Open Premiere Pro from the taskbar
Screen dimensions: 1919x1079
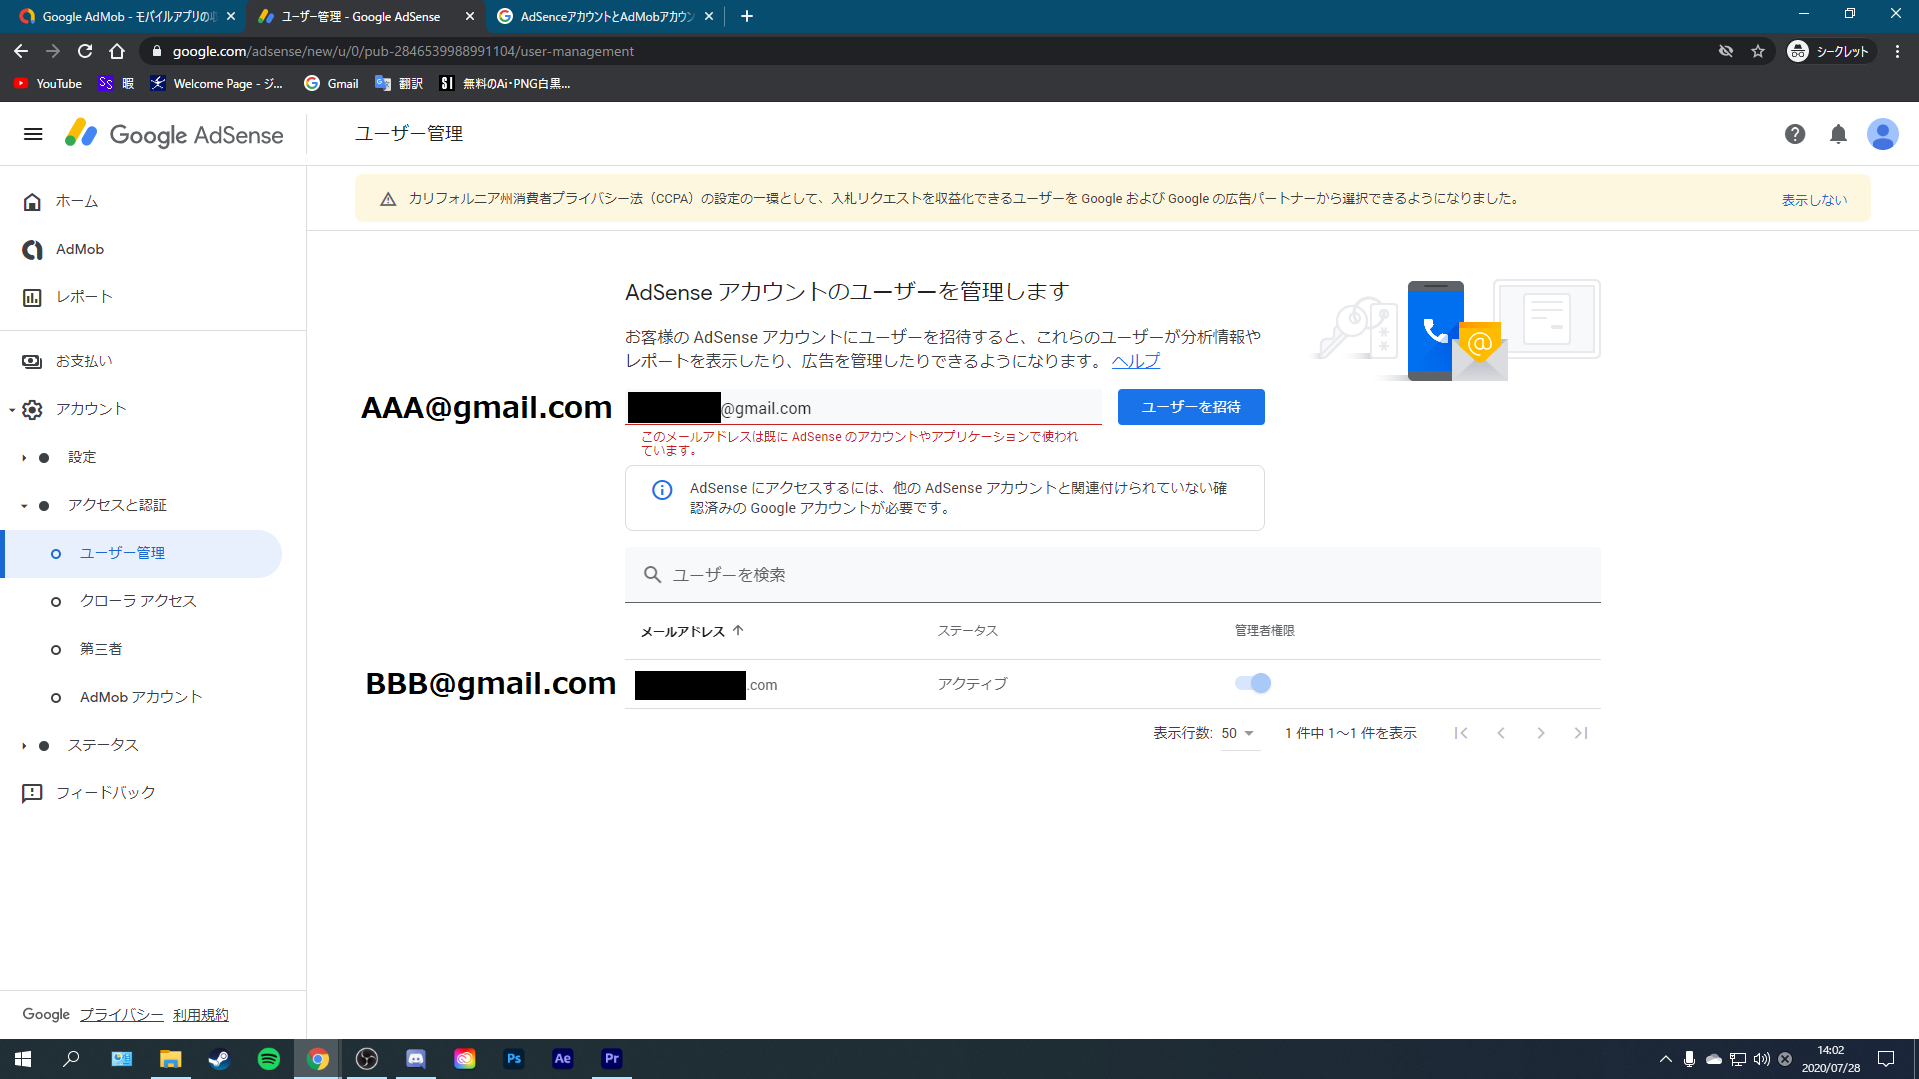tap(612, 1059)
